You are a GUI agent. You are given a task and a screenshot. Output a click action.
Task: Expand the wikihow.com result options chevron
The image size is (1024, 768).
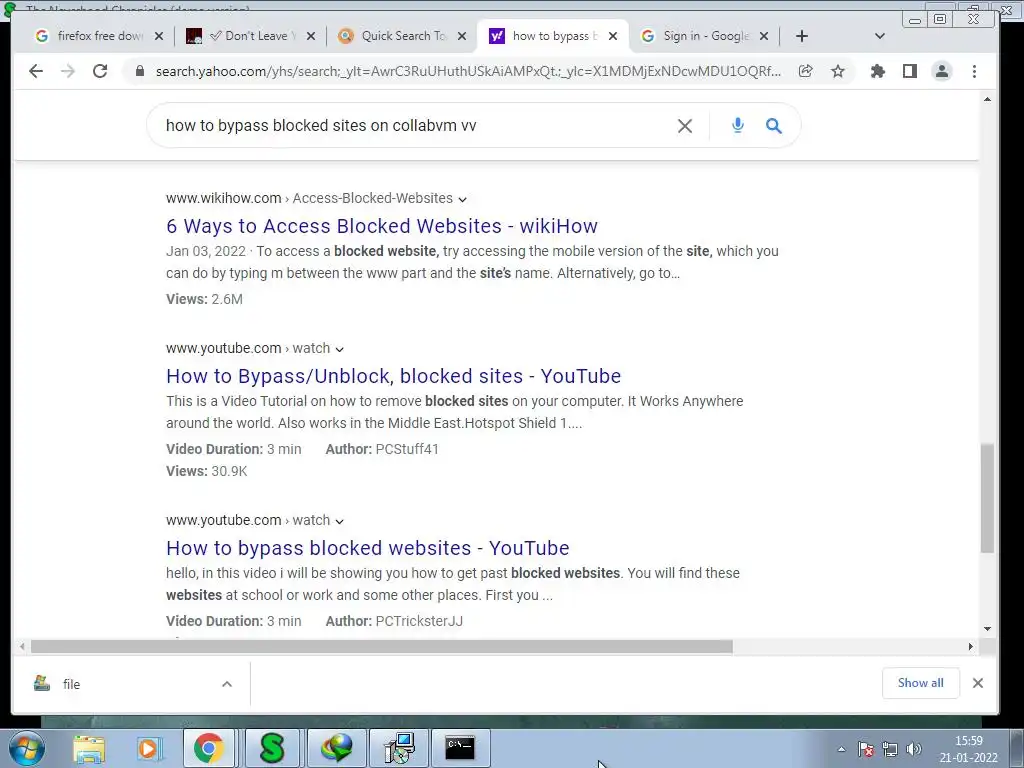click(462, 199)
